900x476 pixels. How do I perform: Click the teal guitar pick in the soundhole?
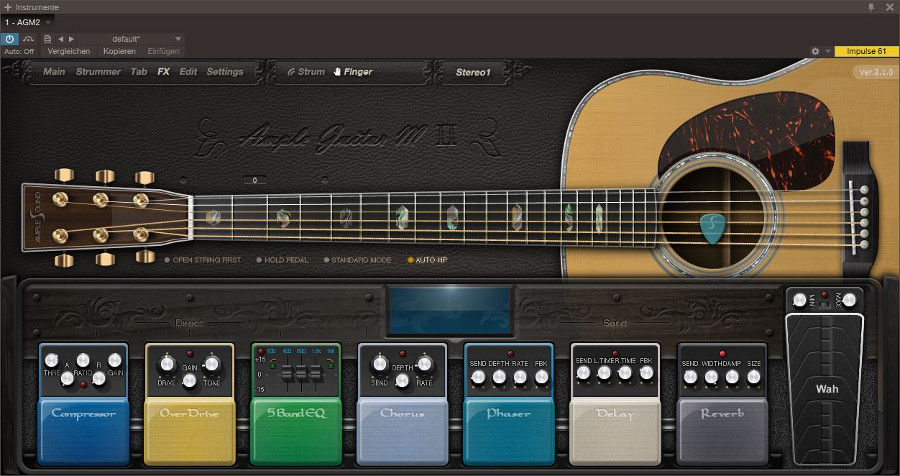click(713, 228)
